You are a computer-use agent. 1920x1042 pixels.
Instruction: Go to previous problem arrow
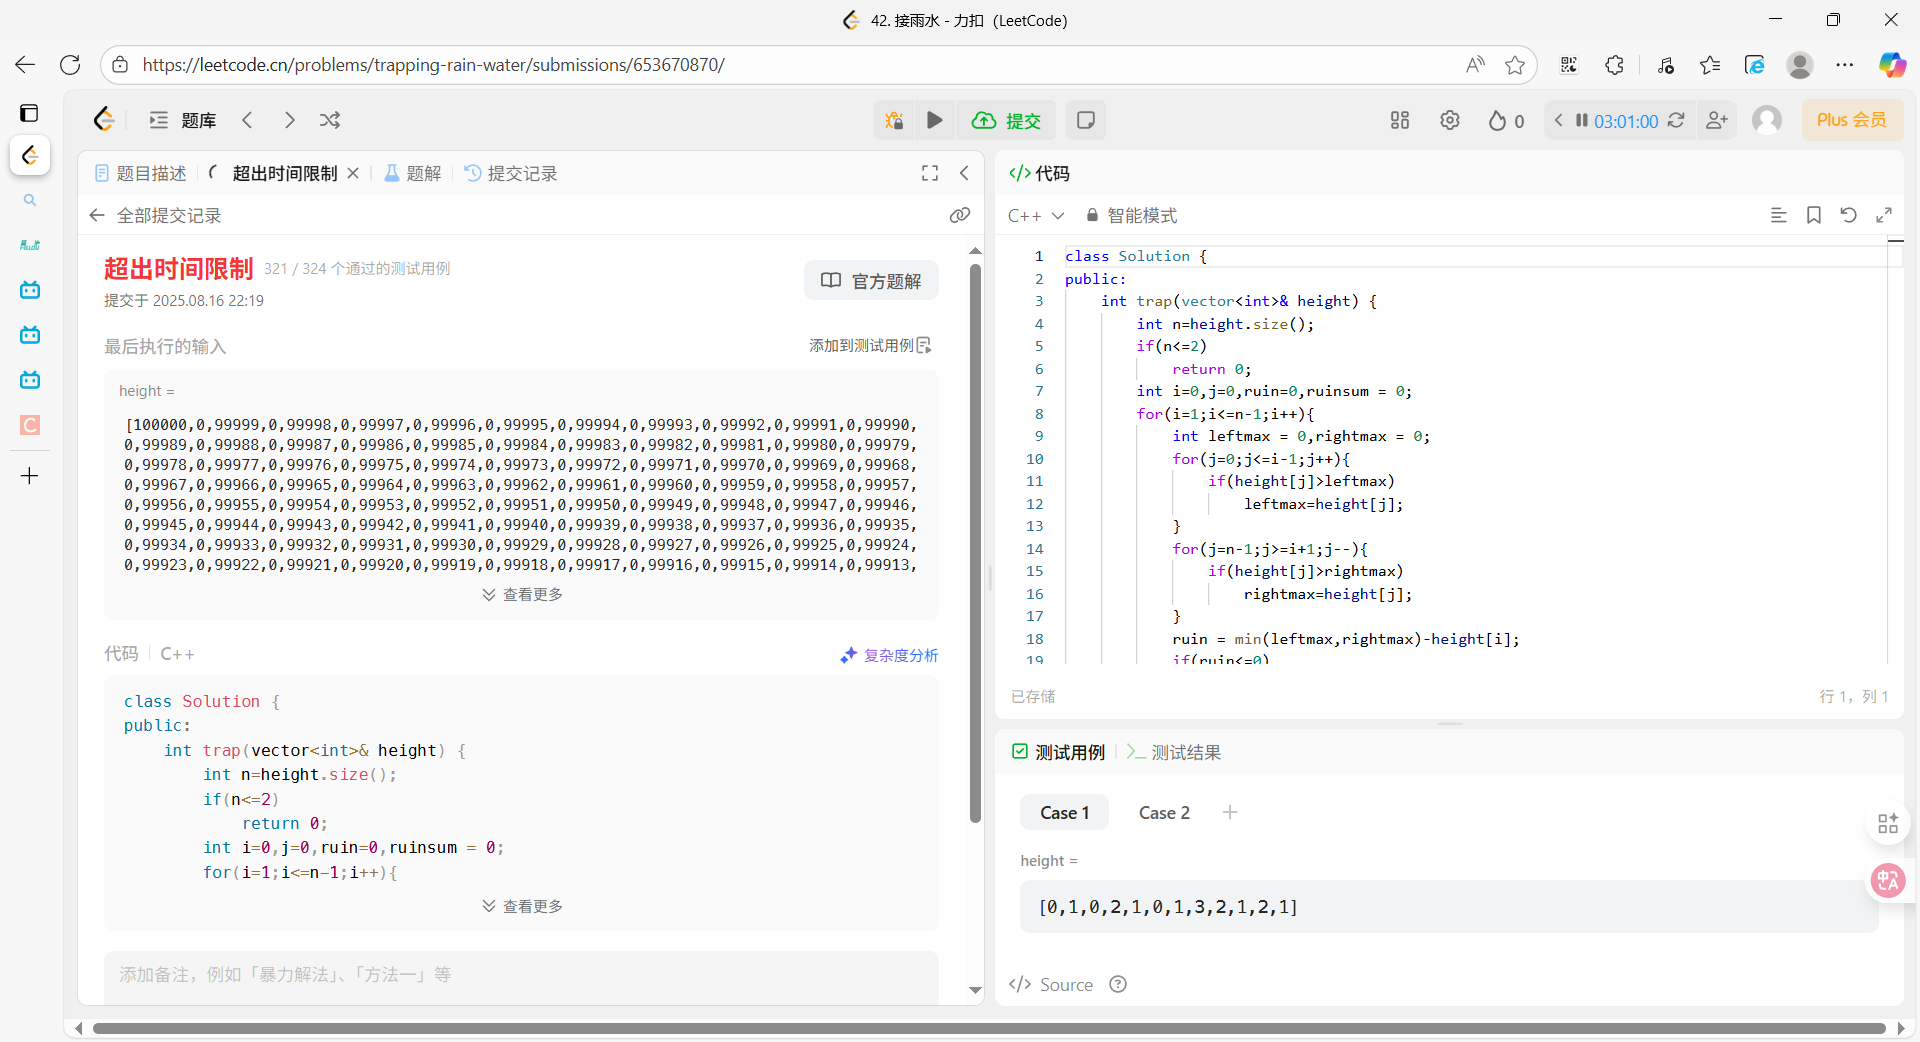248,120
